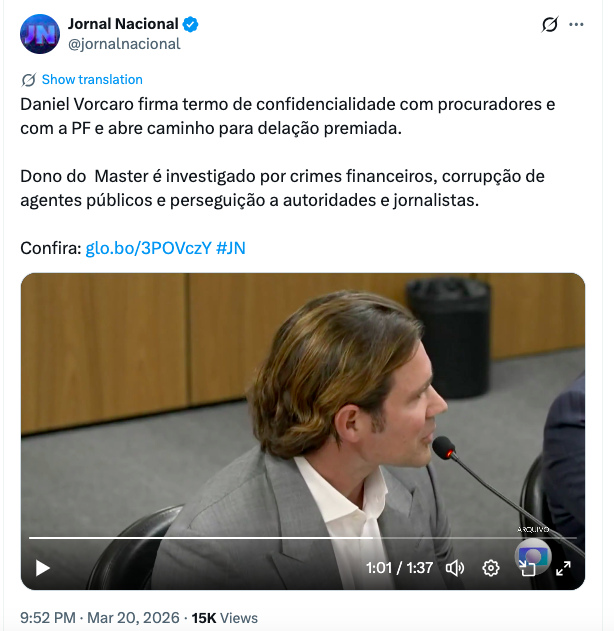Screen dimensions: 614x631
Task: Click the Grok icon at top right
Action: (549, 24)
